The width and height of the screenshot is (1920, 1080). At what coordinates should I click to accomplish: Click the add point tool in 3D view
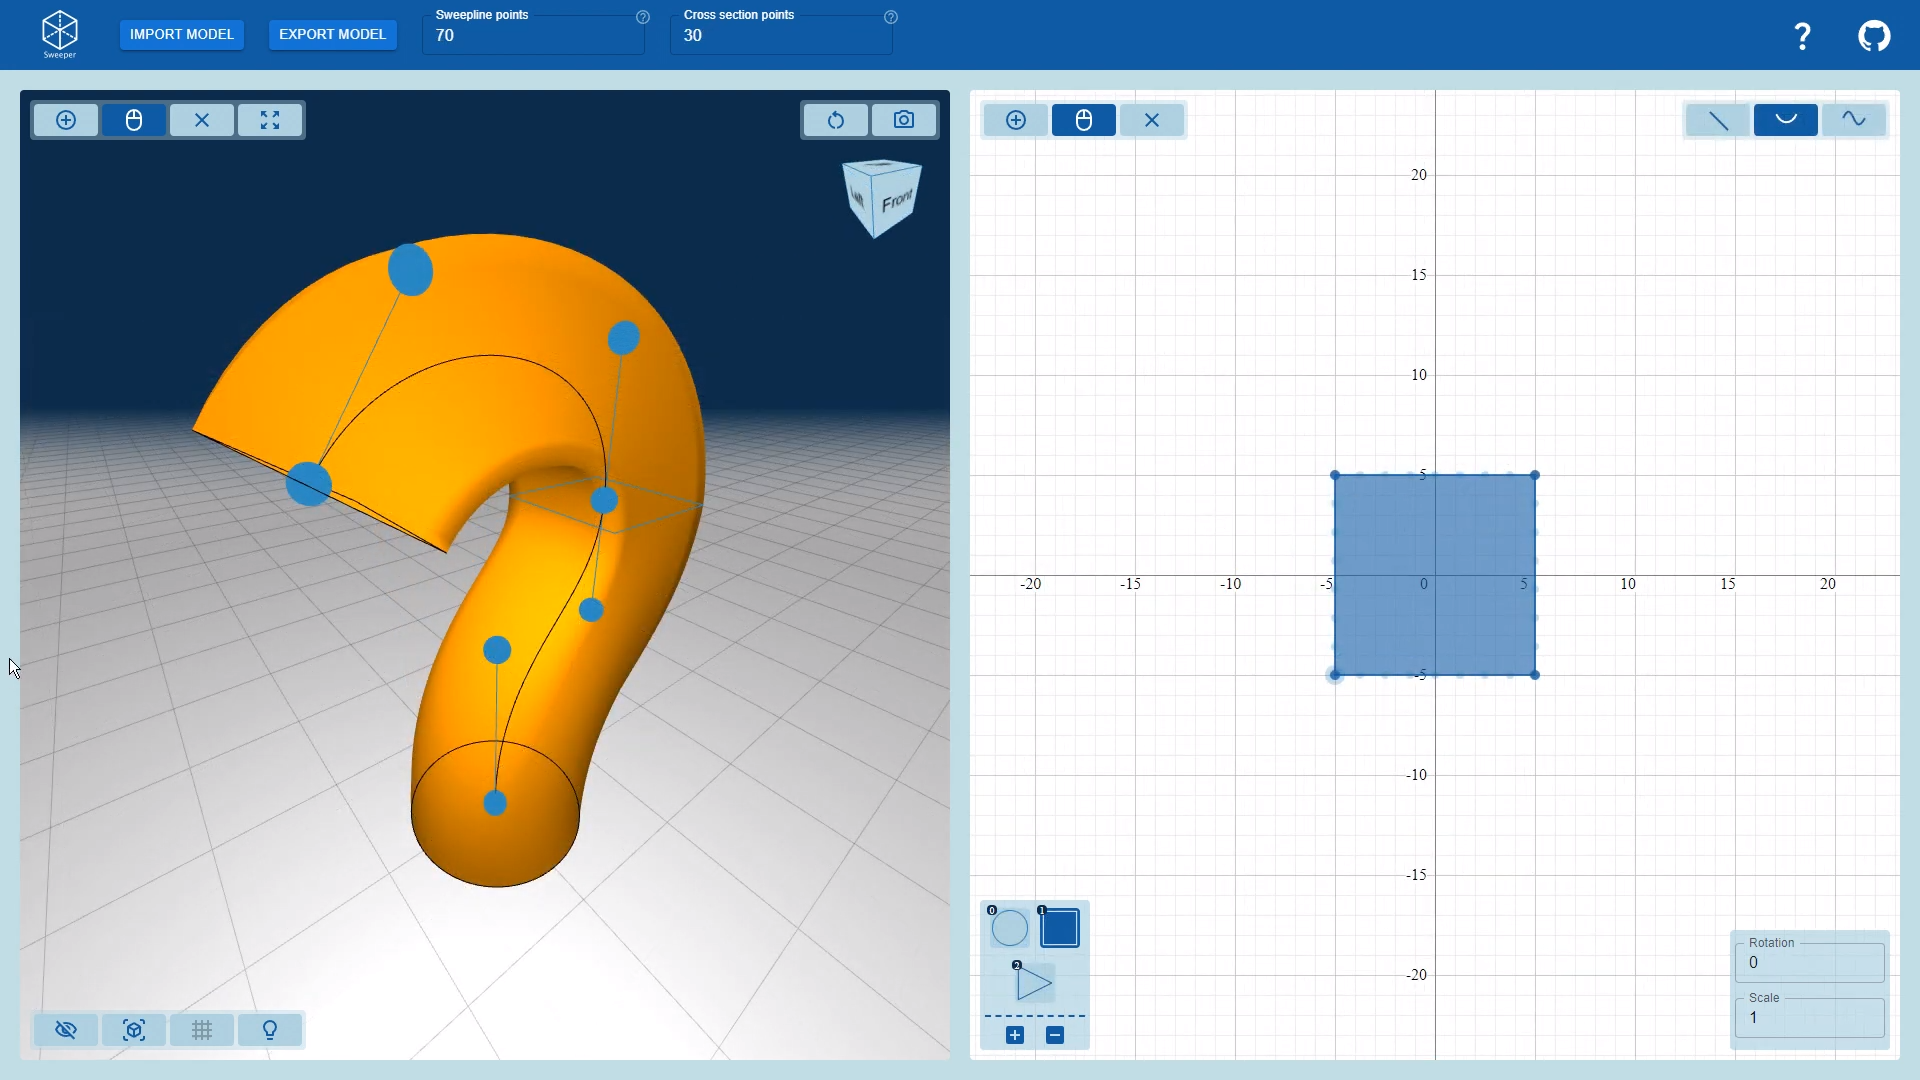66,120
